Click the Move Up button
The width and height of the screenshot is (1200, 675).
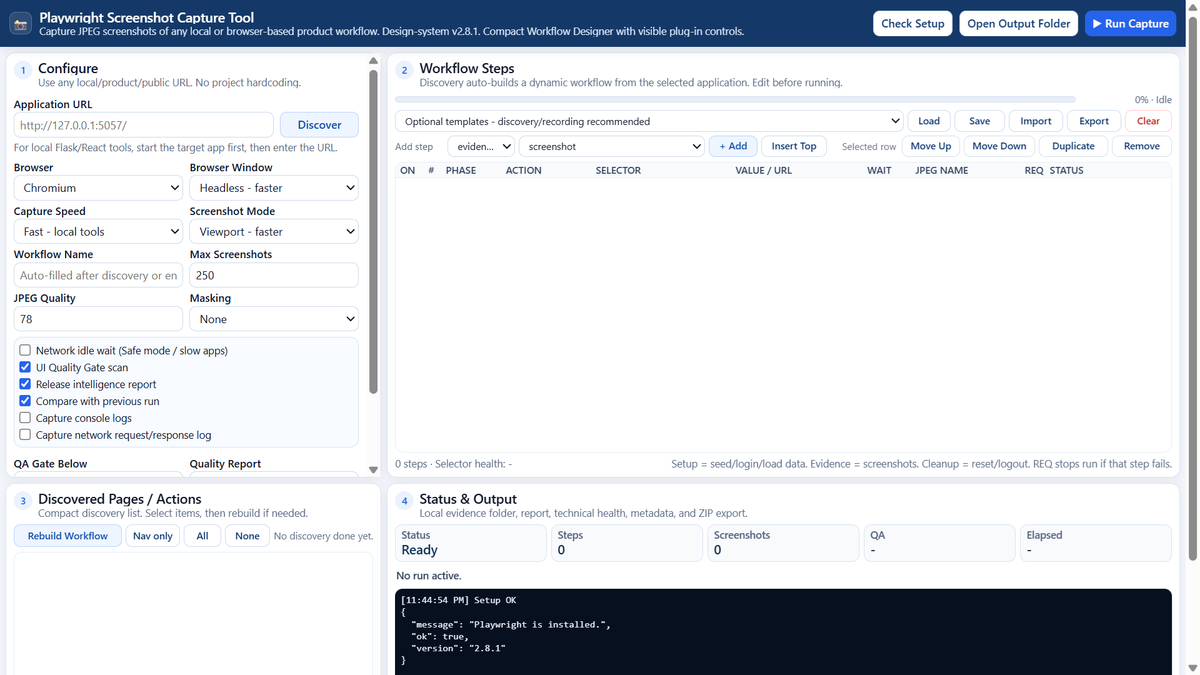pos(931,146)
